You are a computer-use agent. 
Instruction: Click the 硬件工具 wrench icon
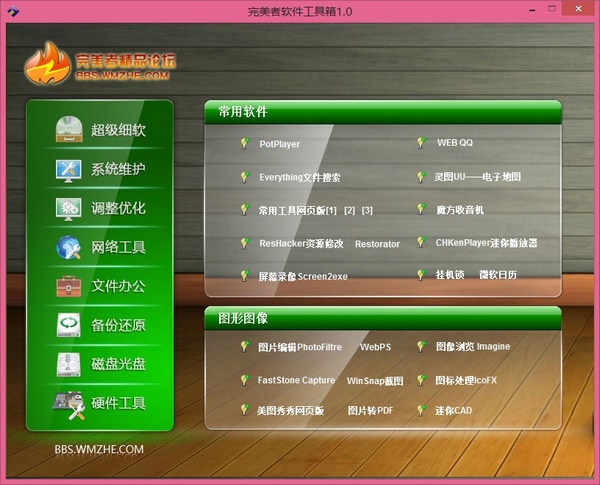point(68,403)
